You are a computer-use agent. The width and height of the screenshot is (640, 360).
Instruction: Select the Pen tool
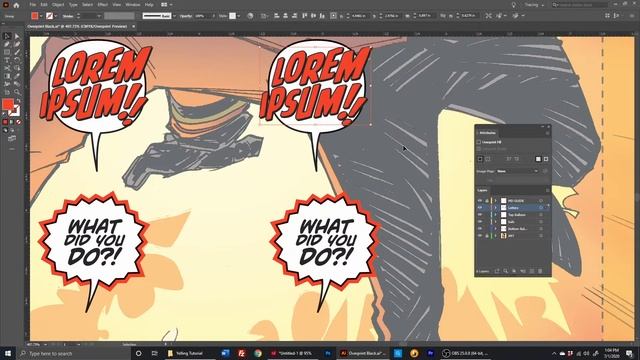7,44
